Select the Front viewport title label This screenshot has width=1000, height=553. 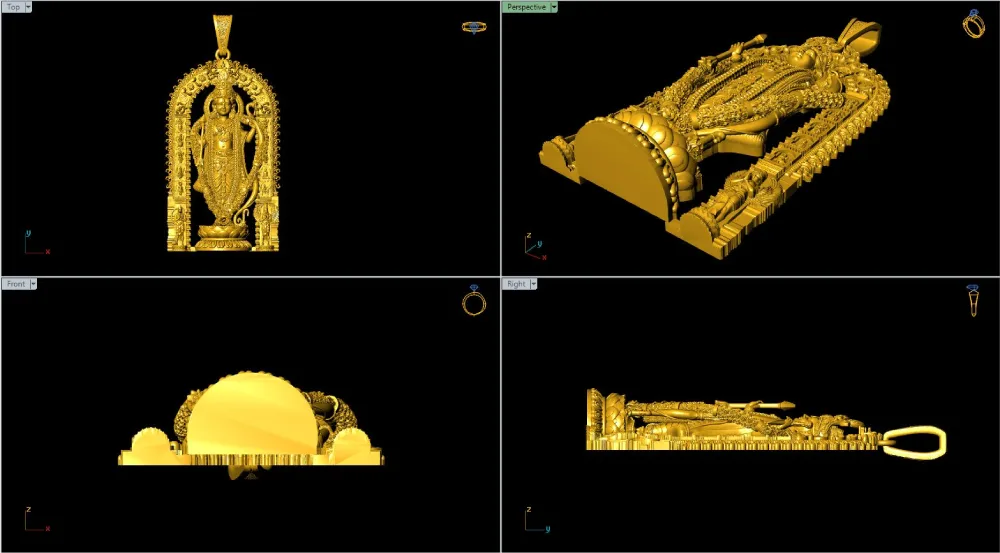click(16, 284)
